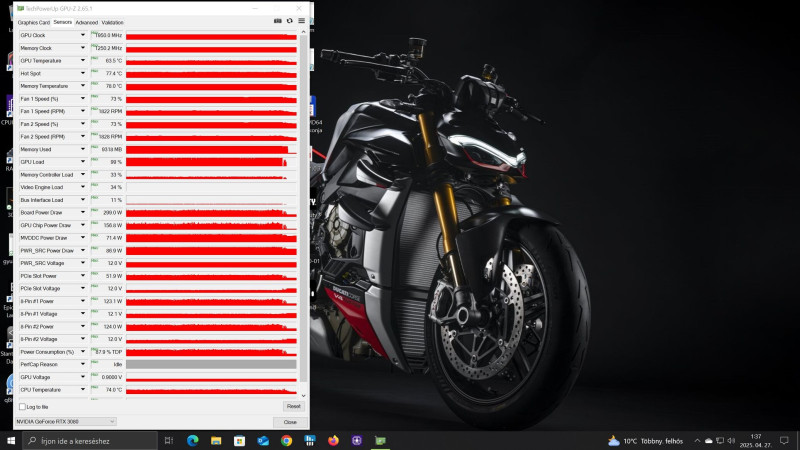This screenshot has height=450, width=800.
Task: Select the GPU-Z taskbar icon
Action: point(380,440)
